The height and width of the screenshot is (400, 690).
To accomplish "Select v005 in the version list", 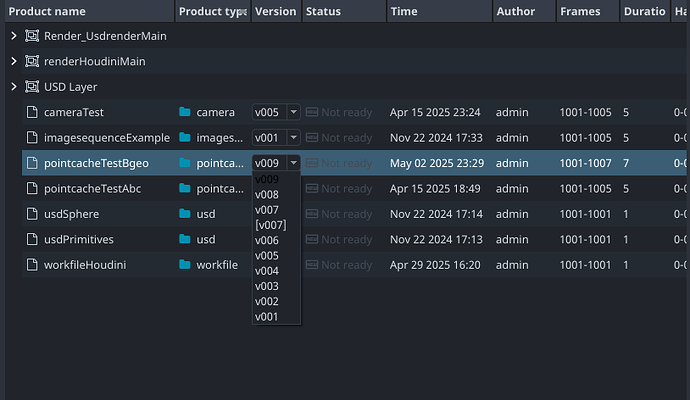I will coord(276,256).
